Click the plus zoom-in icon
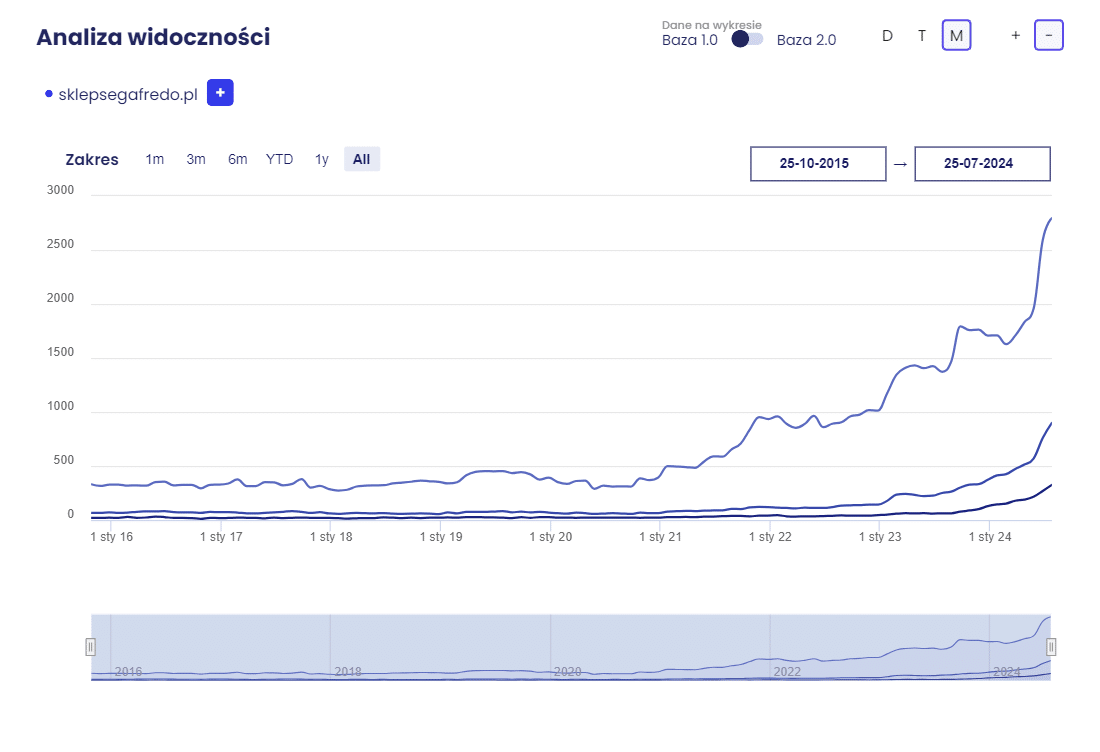 (1015, 35)
